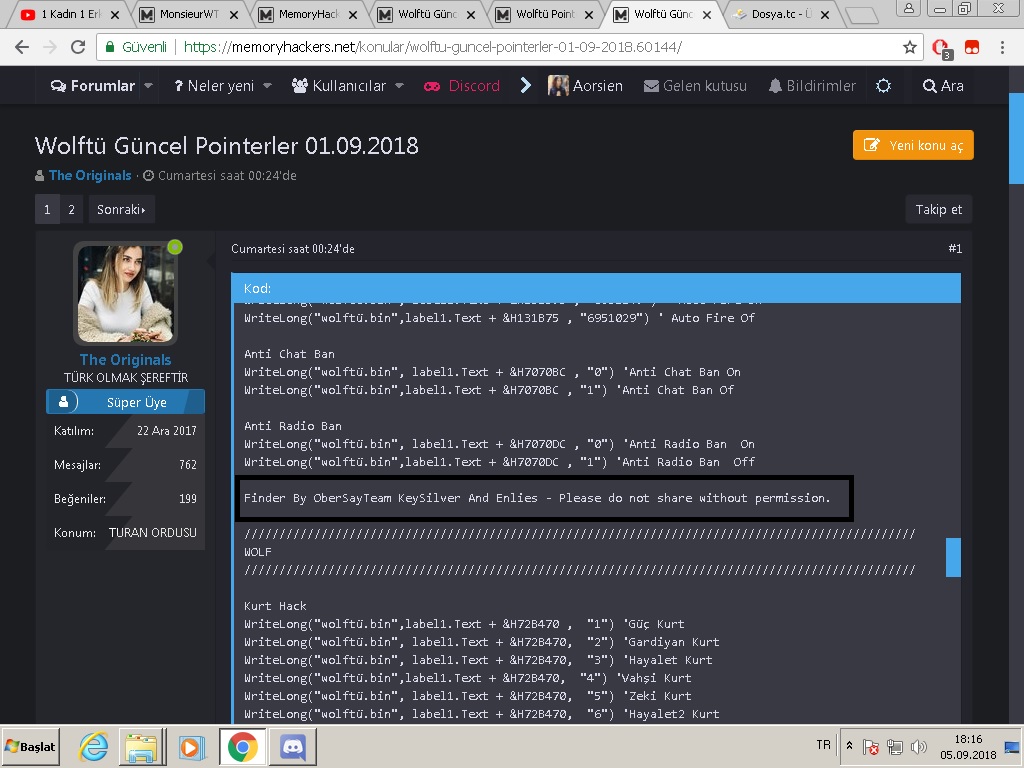This screenshot has width=1024, height=768.
Task: Open the Neler yeni menu item
Action: coord(214,86)
